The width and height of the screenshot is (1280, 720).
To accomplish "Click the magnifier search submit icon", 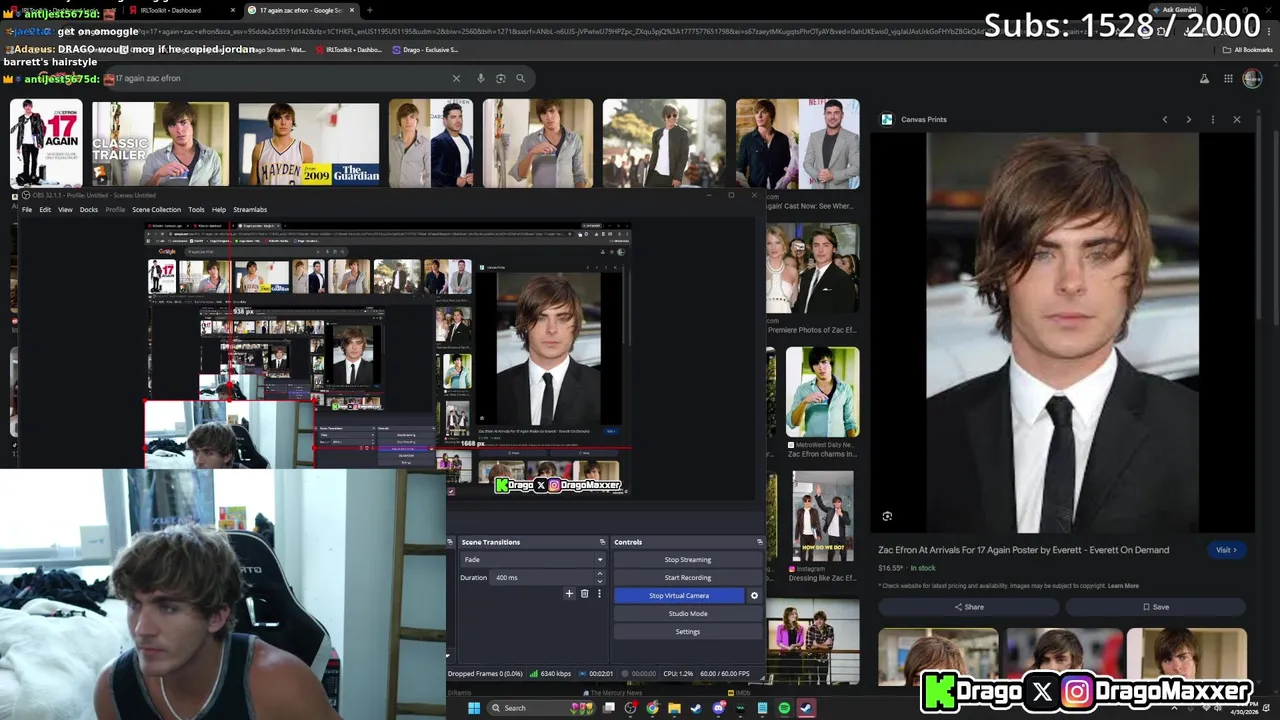I will (520, 78).
